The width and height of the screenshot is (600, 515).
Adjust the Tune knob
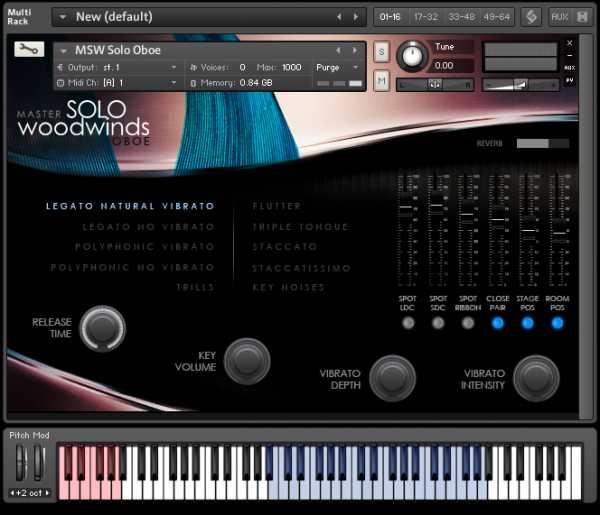[412, 56]
